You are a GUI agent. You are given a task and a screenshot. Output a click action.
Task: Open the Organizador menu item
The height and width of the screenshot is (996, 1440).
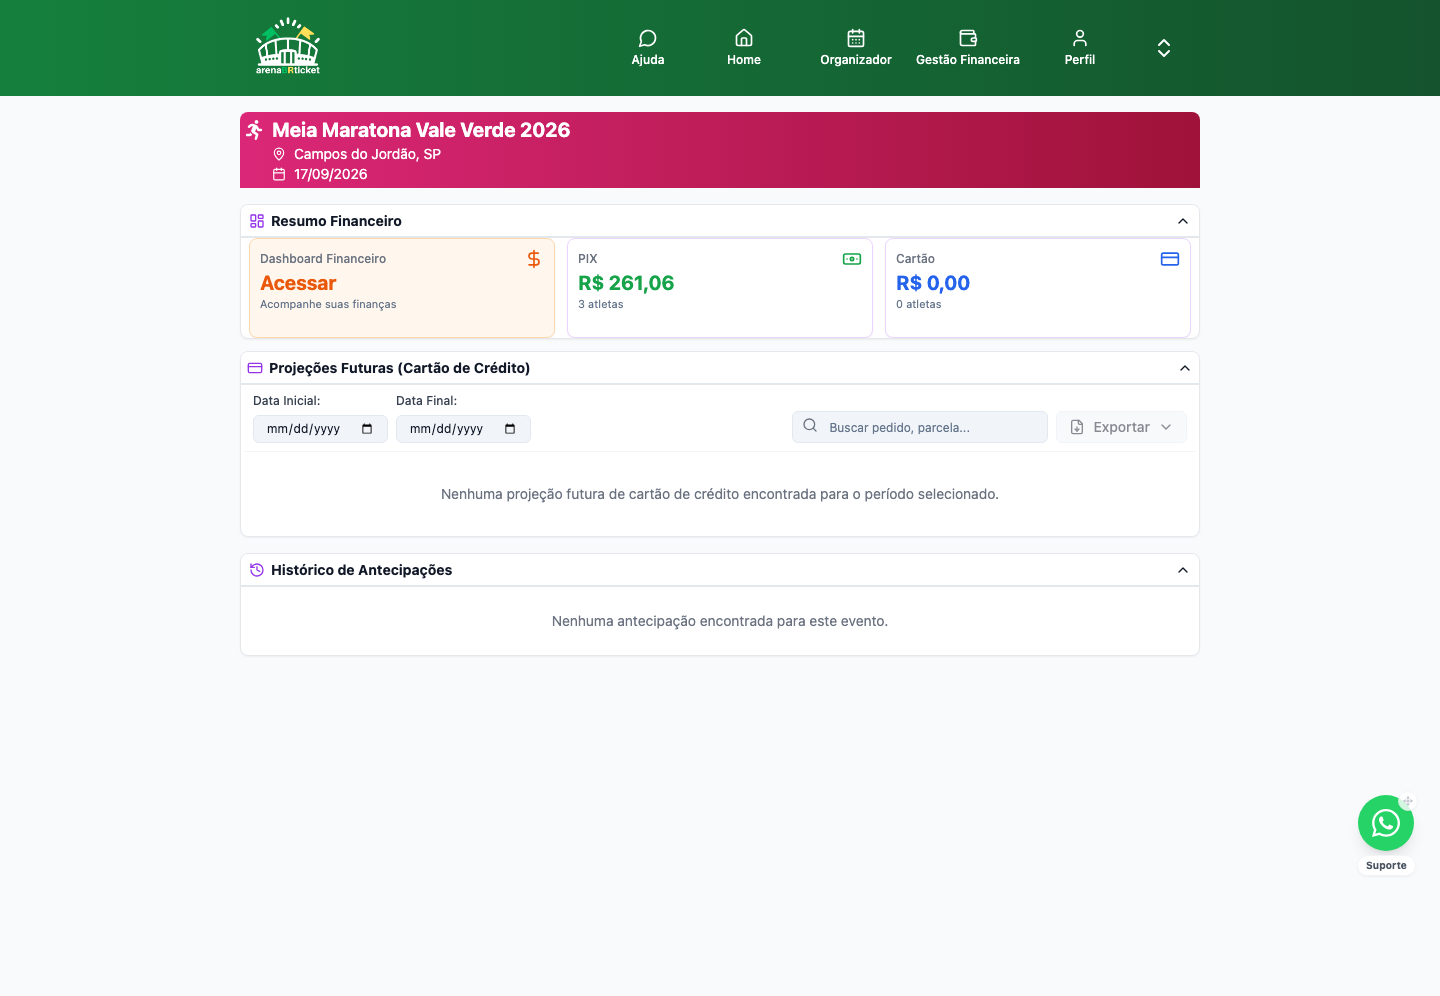point(856,48)
